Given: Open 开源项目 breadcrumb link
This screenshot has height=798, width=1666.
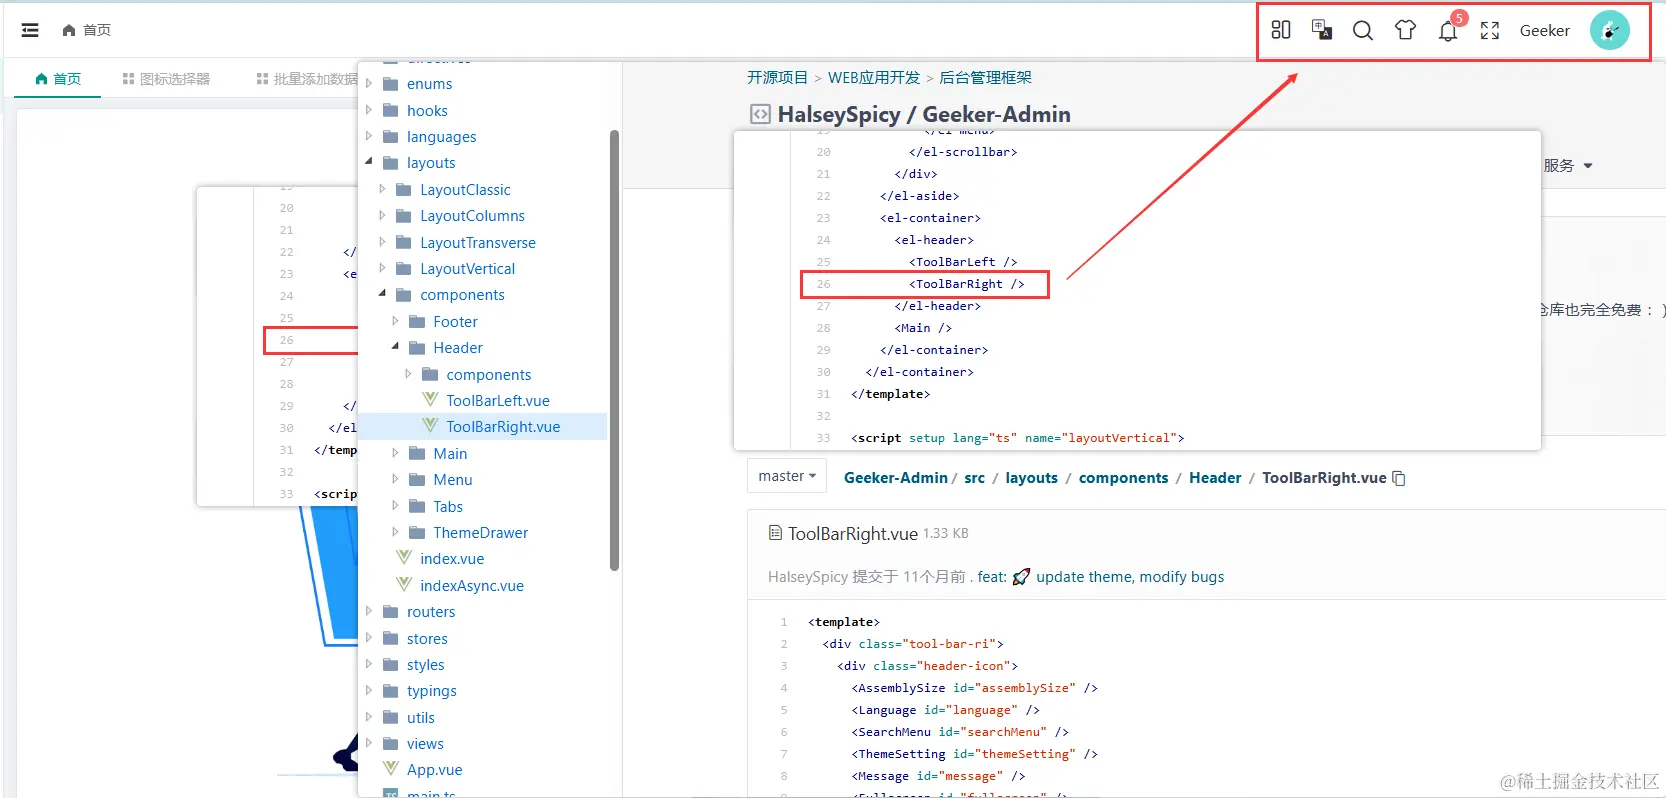Looking at the screenshot, I should (x=777, y=77).
